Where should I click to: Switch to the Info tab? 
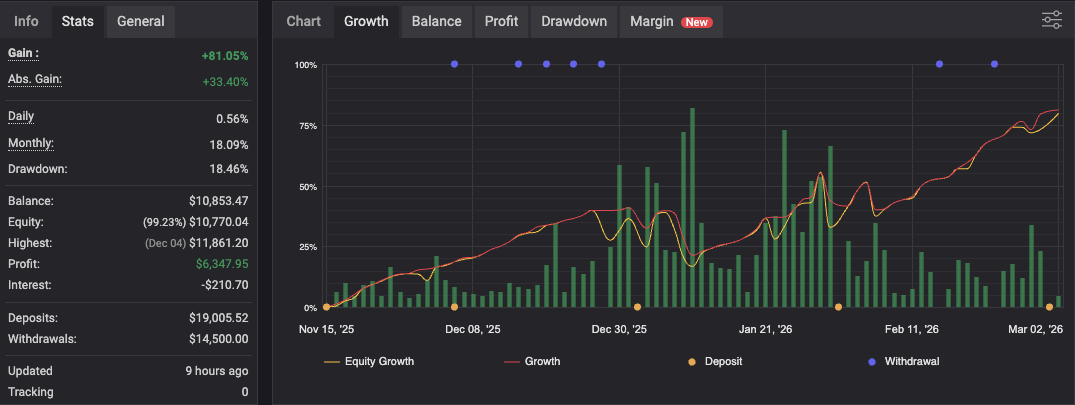27,21
